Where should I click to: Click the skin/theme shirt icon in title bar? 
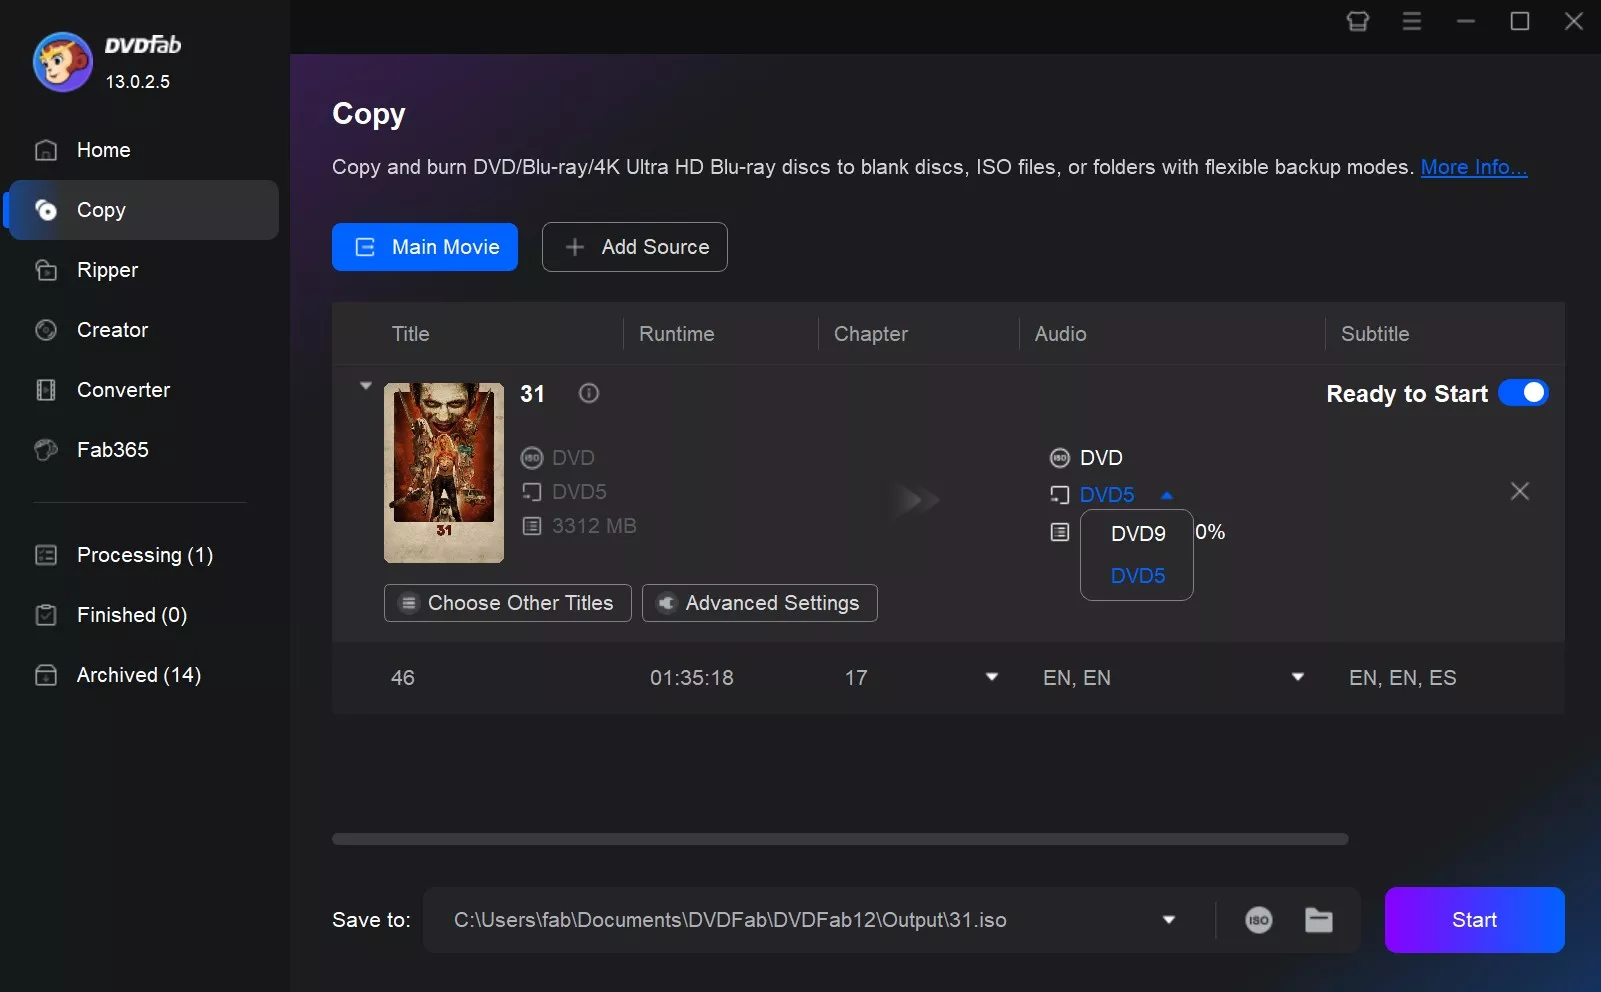pyautogui.click(x=1357, y=21)
